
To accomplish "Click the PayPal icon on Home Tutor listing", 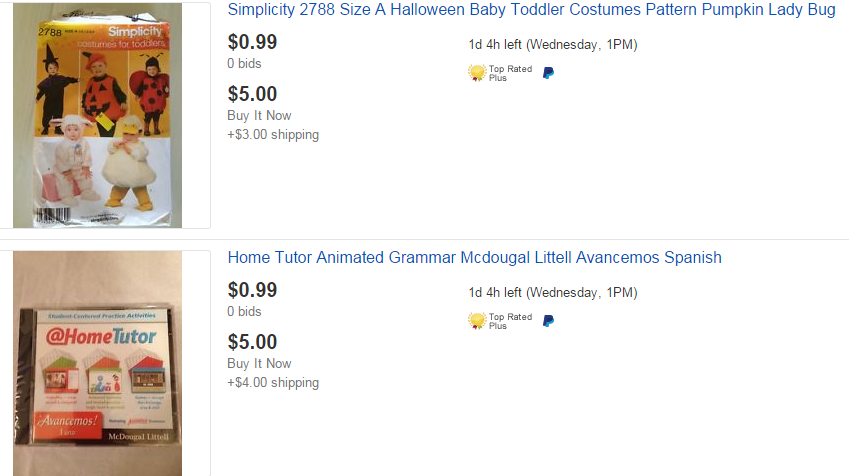I will click(x=548, y=321).
